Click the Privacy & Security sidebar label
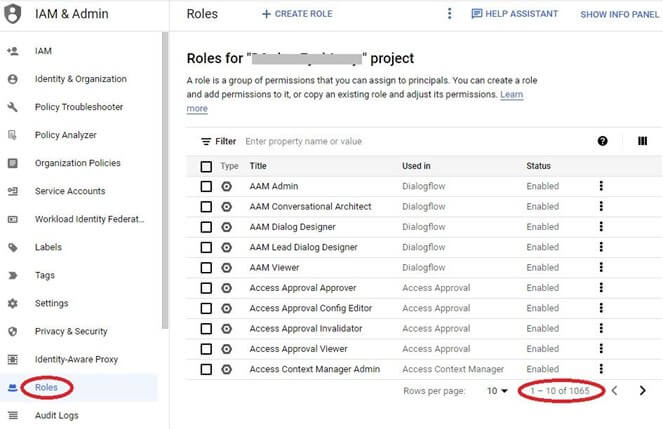Viewport: 663px width, 429px height. tap(71, 331)
